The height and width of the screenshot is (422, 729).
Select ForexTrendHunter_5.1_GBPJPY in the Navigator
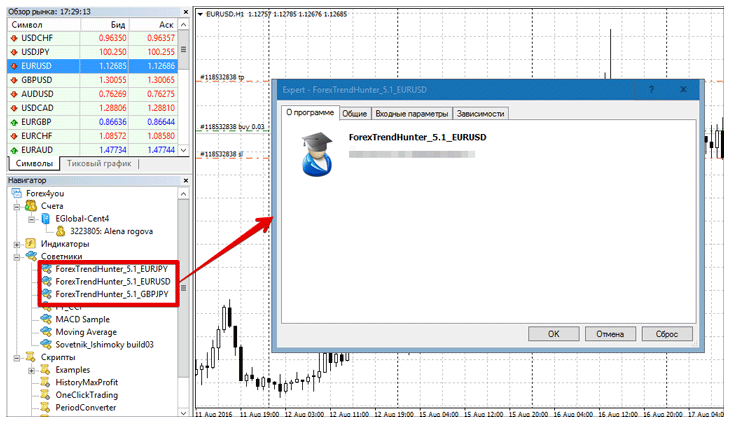[110, 294]
